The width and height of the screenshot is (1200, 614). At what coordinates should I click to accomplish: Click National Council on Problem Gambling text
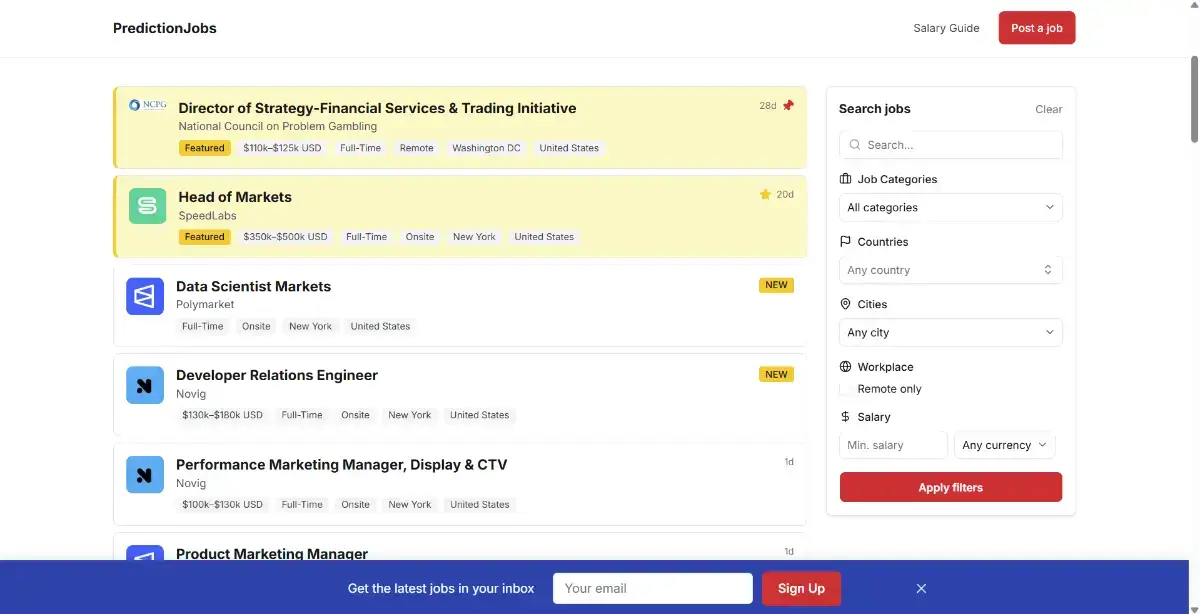(278, 126)
